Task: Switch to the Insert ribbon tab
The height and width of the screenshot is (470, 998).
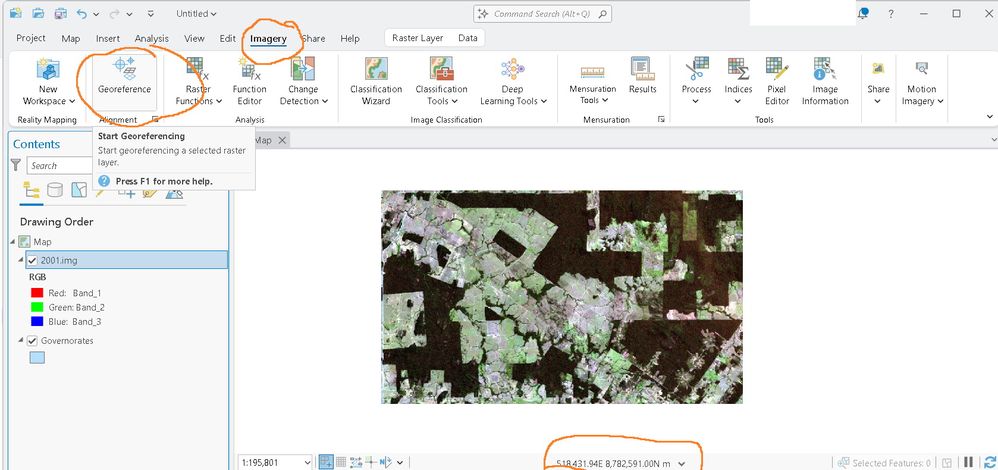Action: (108, 38)
